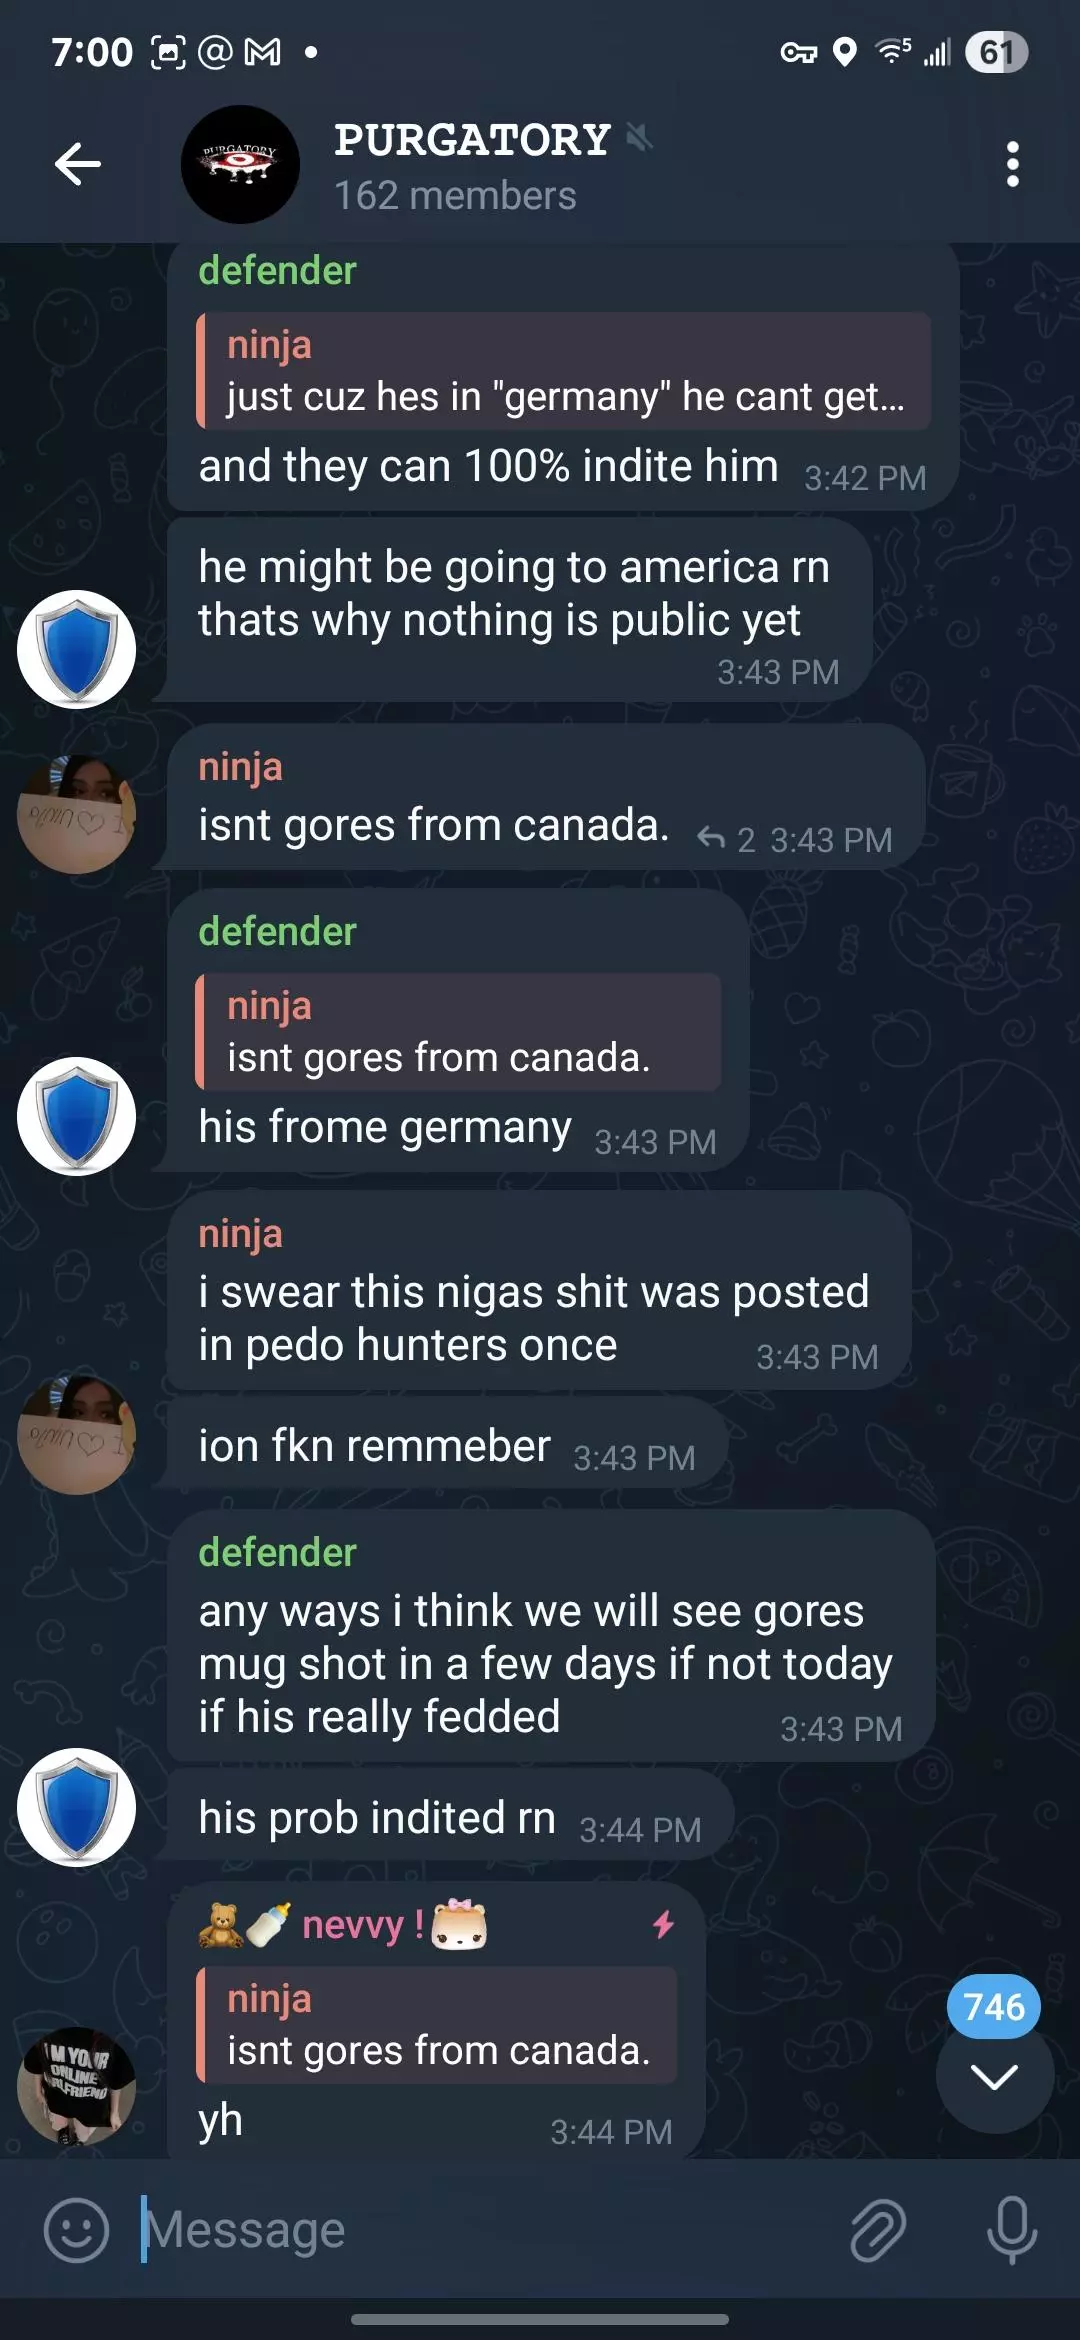Open the emoji picker smiley icon

[76, 2230]
